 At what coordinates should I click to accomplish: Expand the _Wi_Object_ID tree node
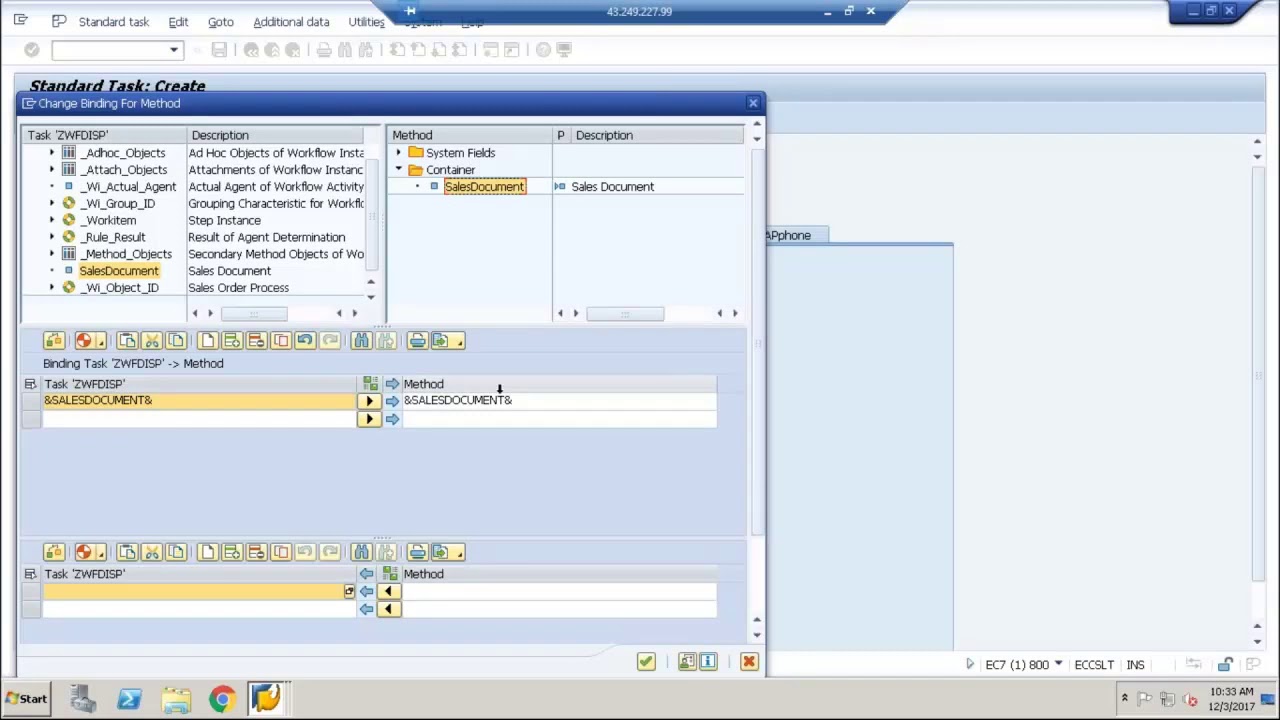click(52, 288)
